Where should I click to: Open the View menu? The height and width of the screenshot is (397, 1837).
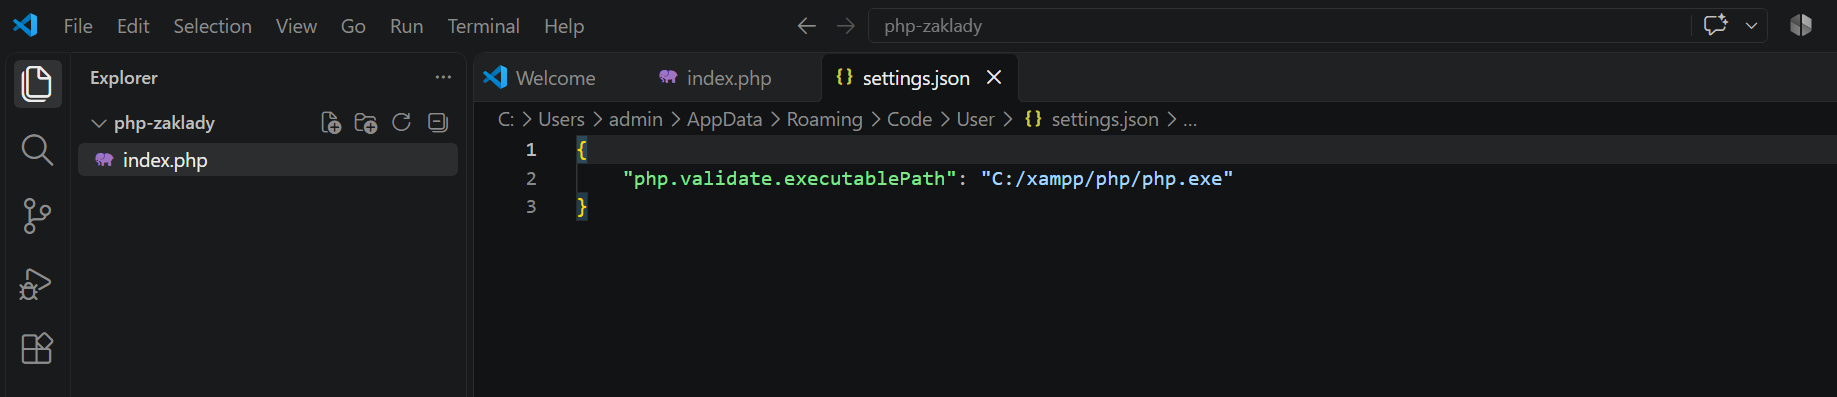click(296, 26)
